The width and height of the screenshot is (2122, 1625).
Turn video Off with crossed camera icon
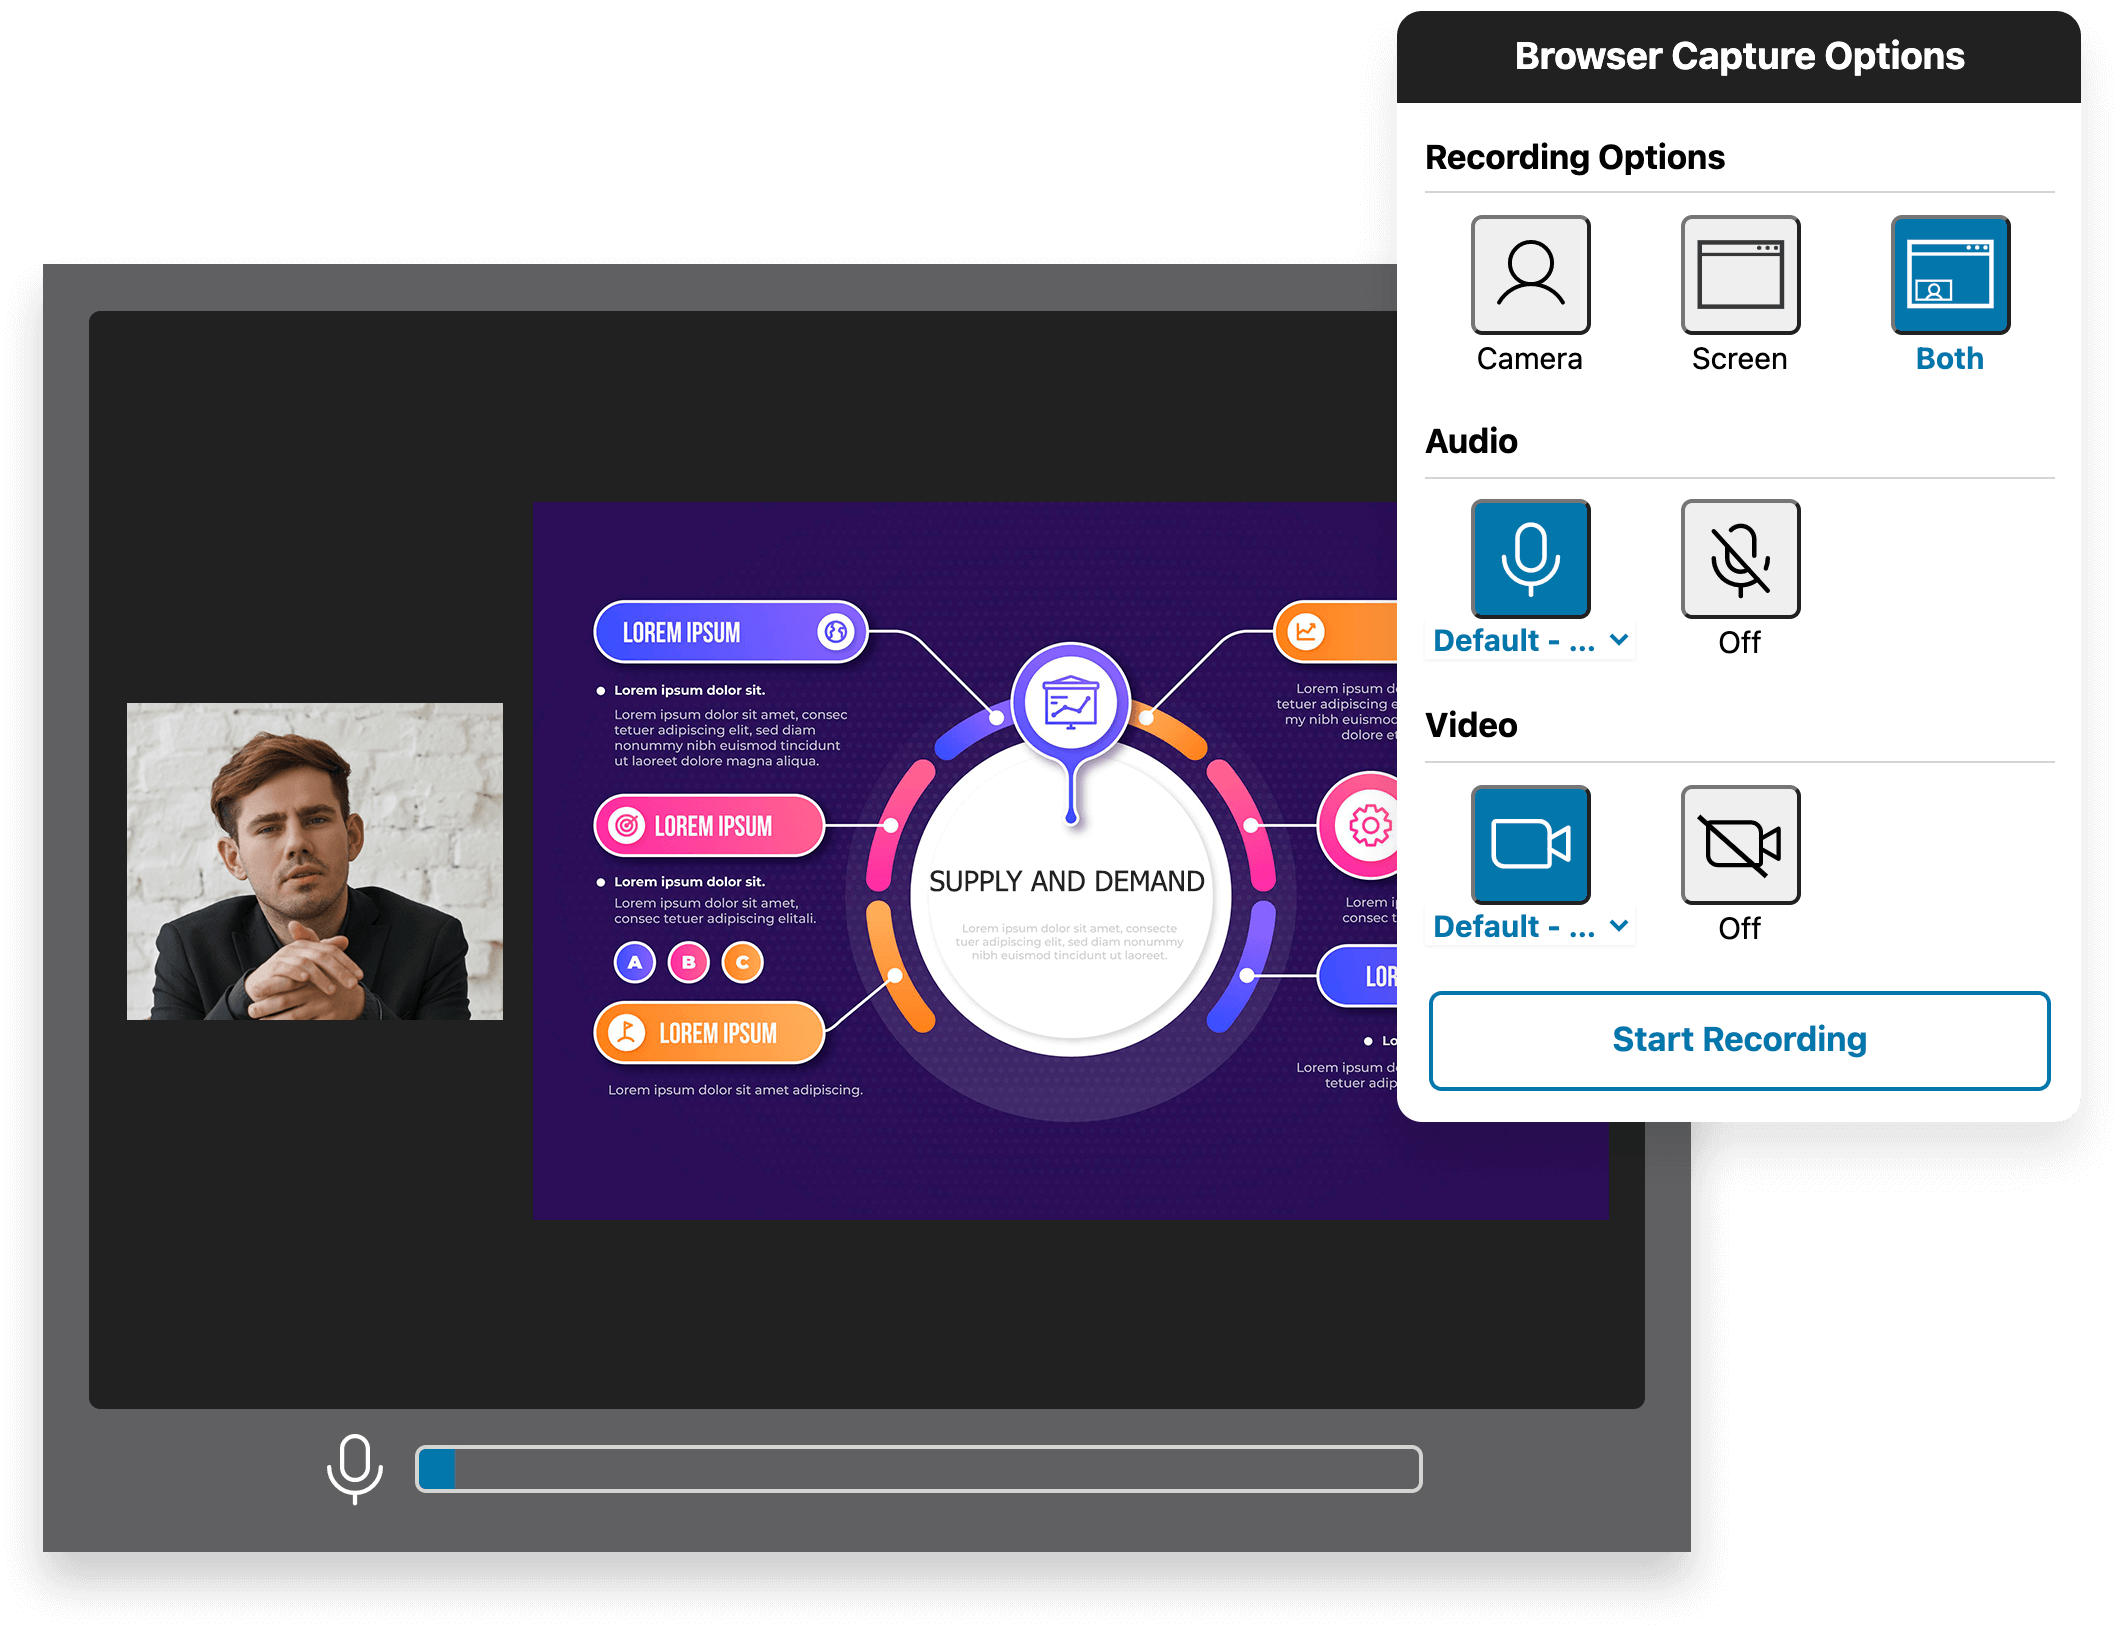point(1740,845)
